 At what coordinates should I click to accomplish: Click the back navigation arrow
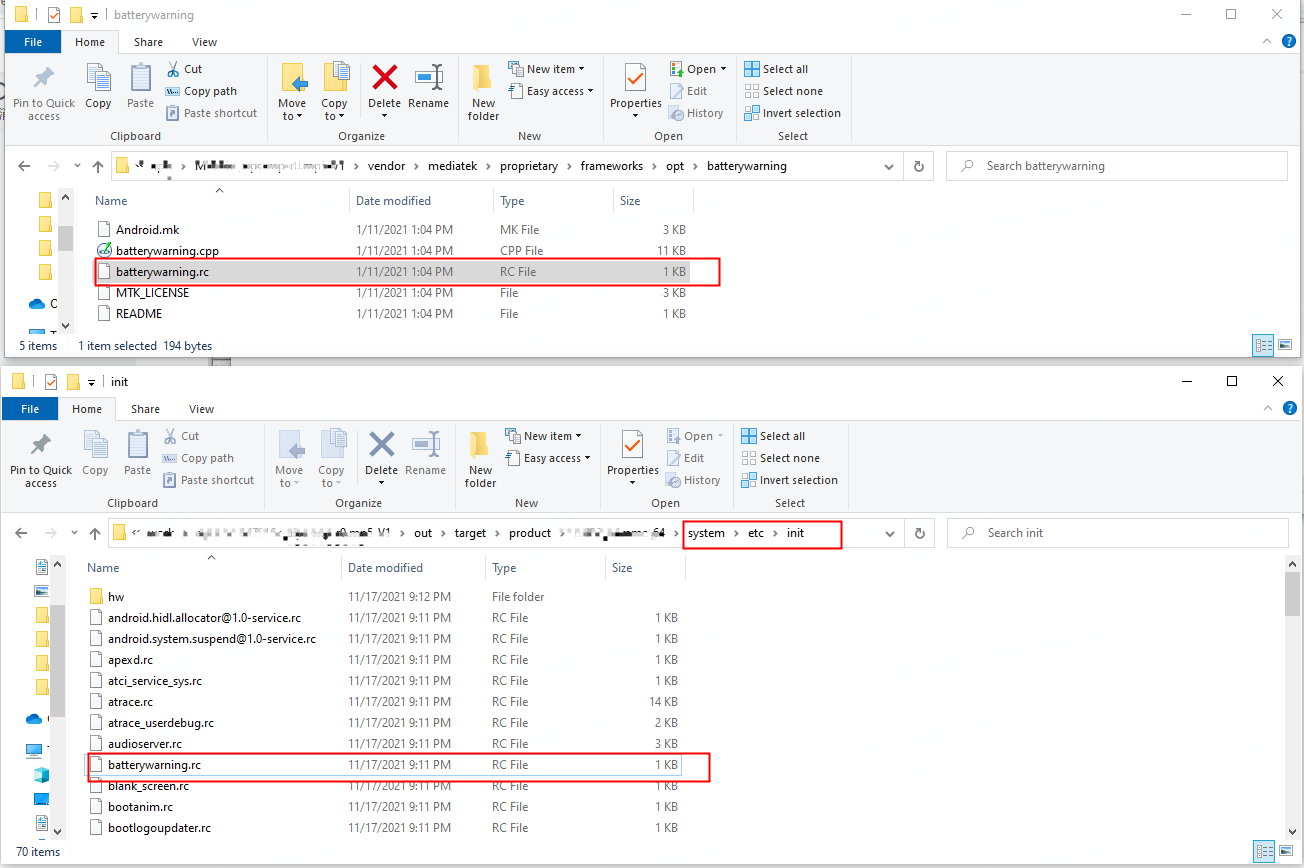(24, 166)
